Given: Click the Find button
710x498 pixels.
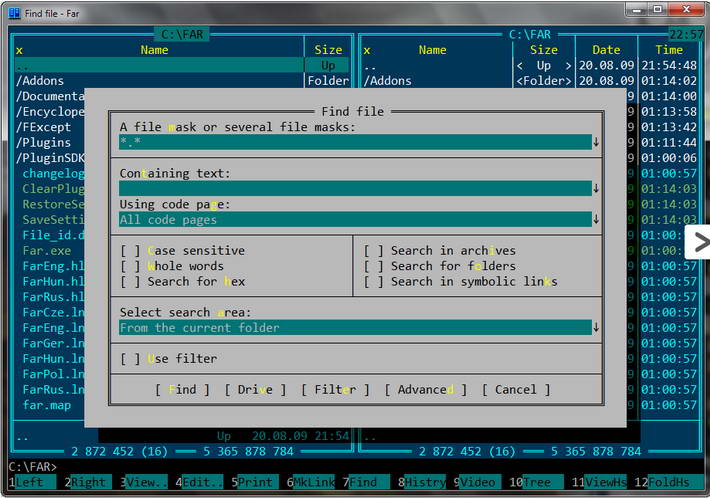Looking at the screenshot, I should pos(182,390).
